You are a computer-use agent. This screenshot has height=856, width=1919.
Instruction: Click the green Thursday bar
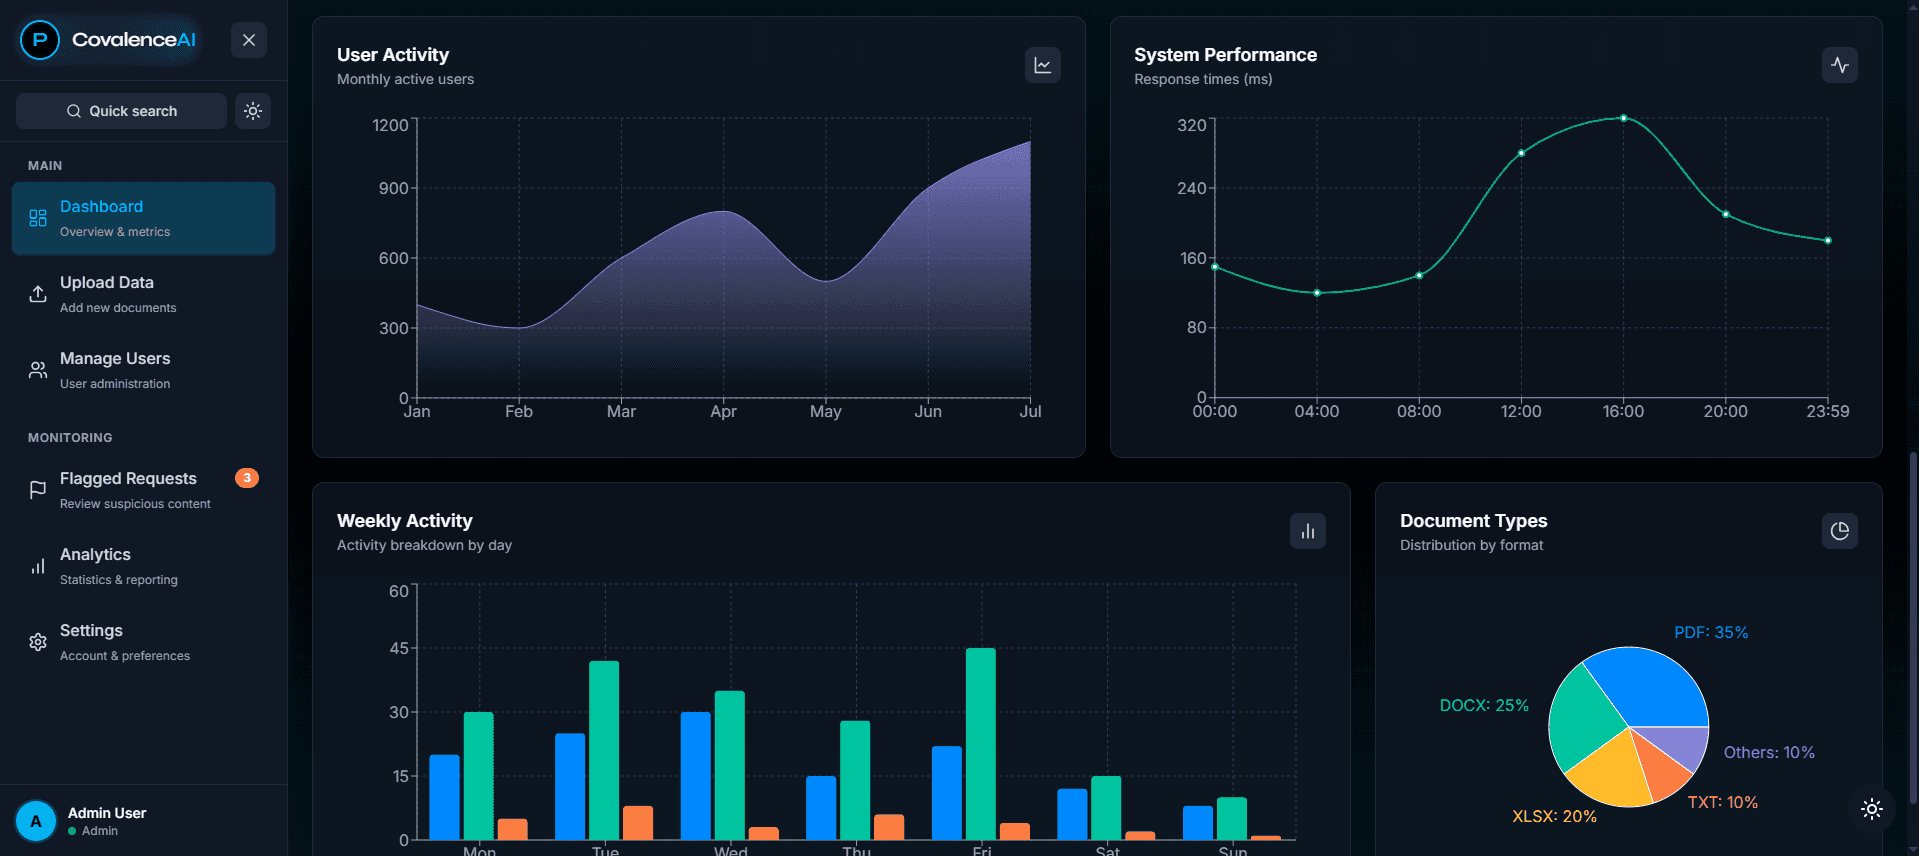click(x=855, y=780)
